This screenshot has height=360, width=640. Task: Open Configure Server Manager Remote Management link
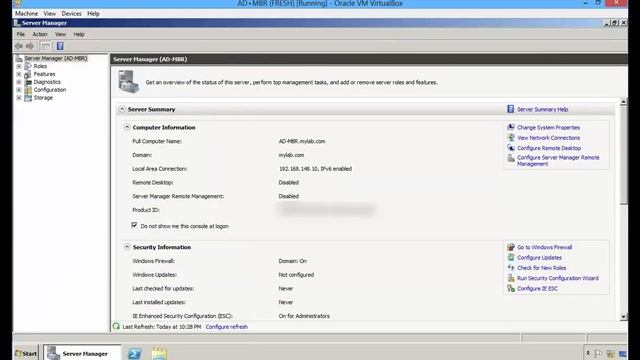tap(558, 160)
